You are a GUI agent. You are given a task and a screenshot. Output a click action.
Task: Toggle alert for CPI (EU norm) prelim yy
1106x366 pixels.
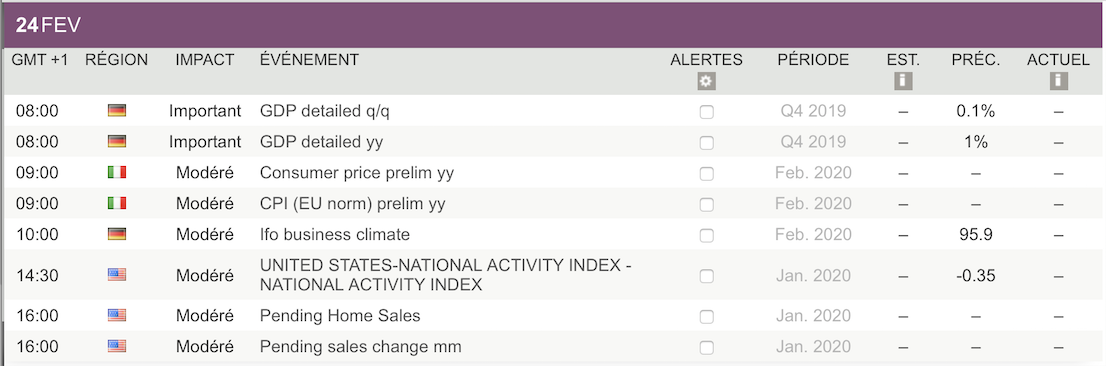pyautogui.click(x=706, y=205)
